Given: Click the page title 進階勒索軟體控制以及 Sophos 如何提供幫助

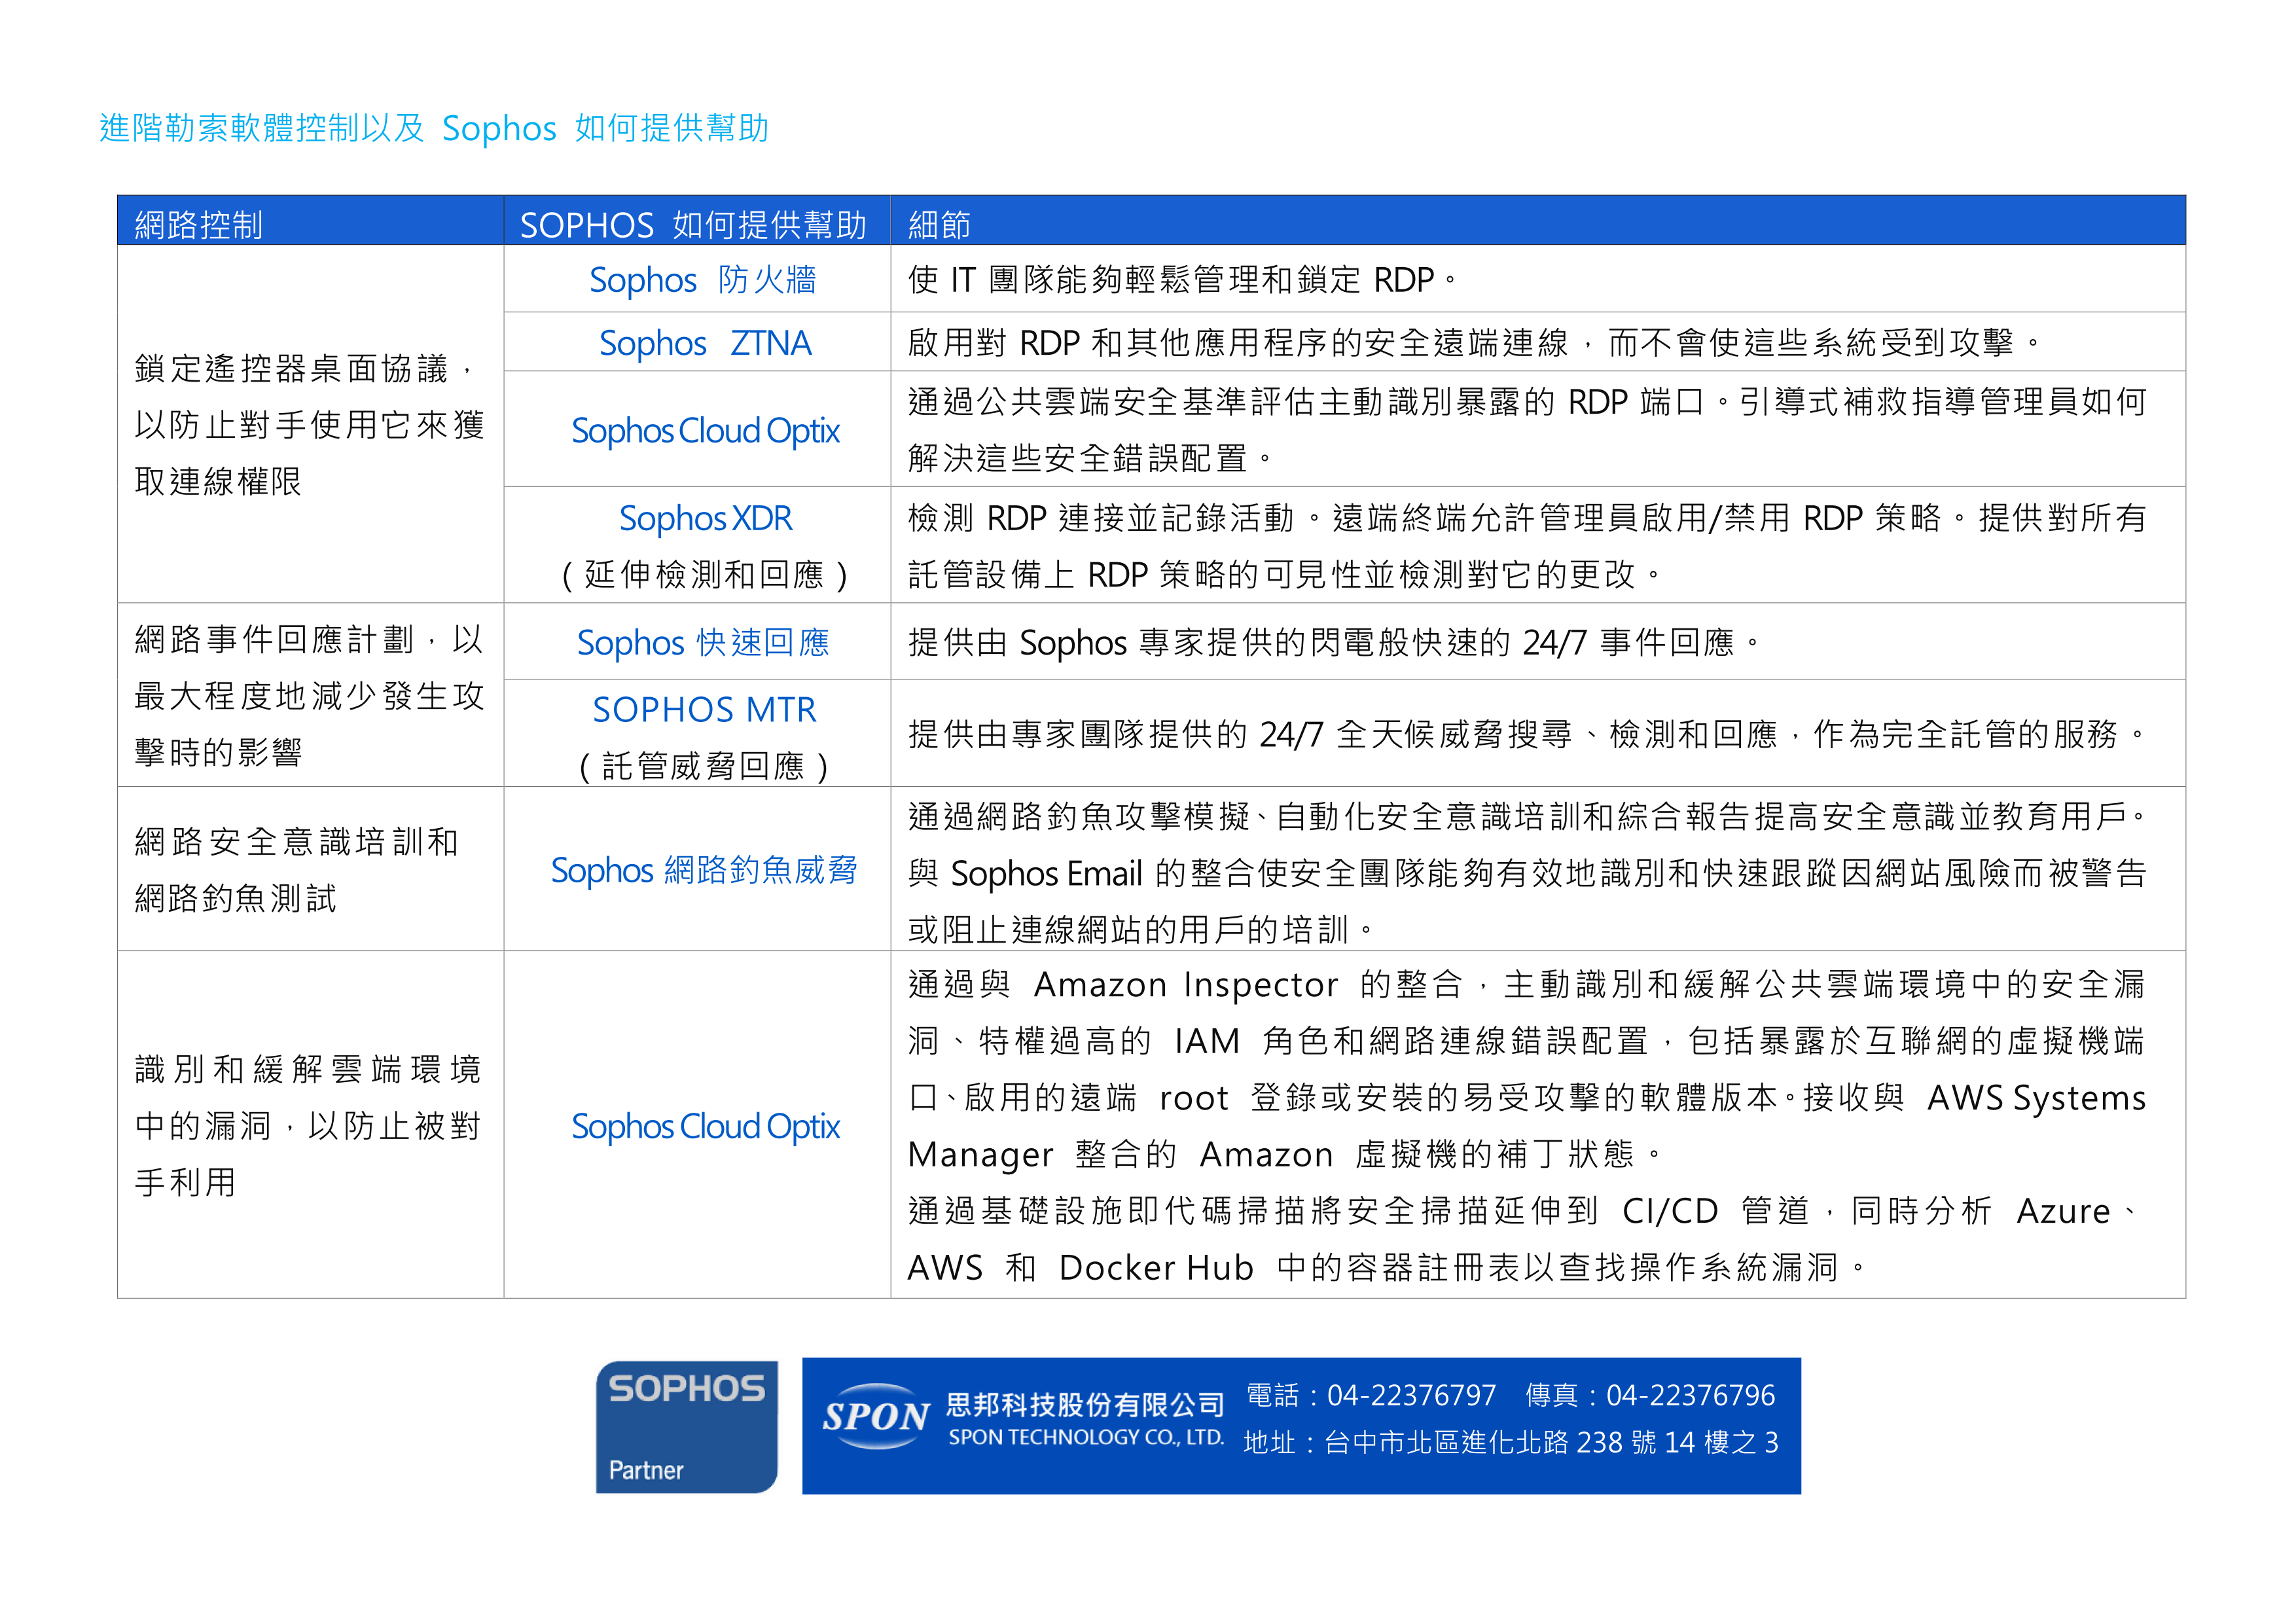Looking at the screenshot, I should click(434, 128).
